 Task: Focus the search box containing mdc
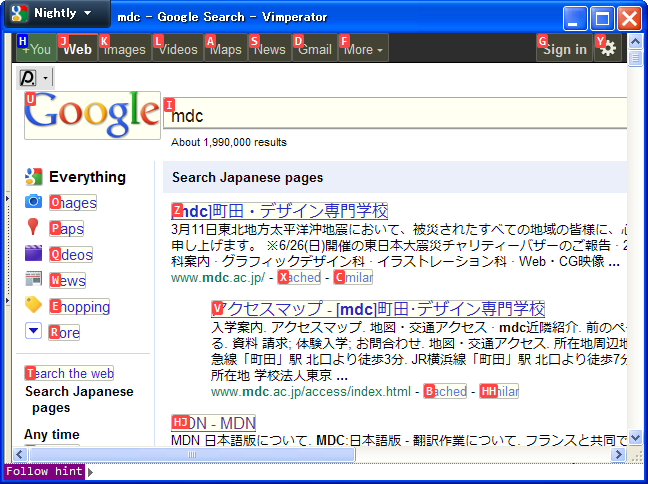pyautogui.click(x=395, y=113)
